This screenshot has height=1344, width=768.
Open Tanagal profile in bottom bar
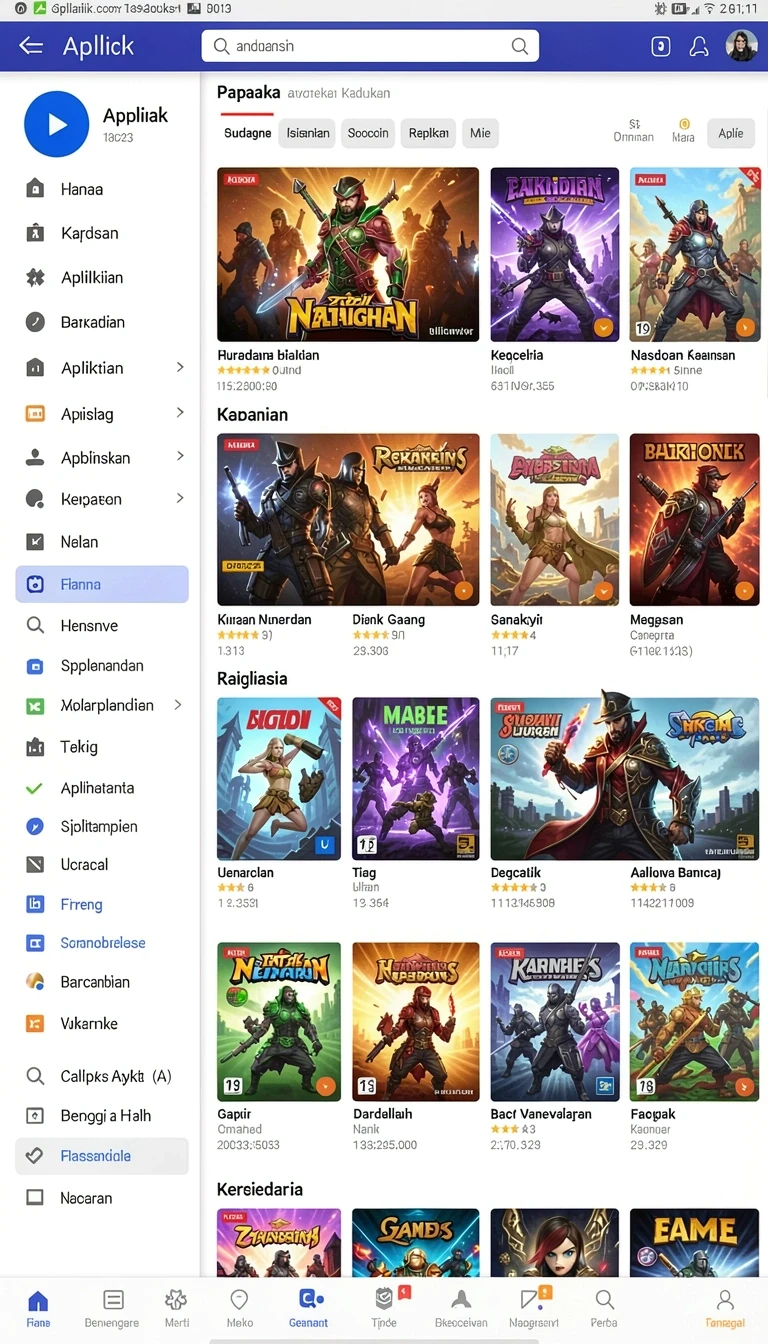click(725, 1308)
